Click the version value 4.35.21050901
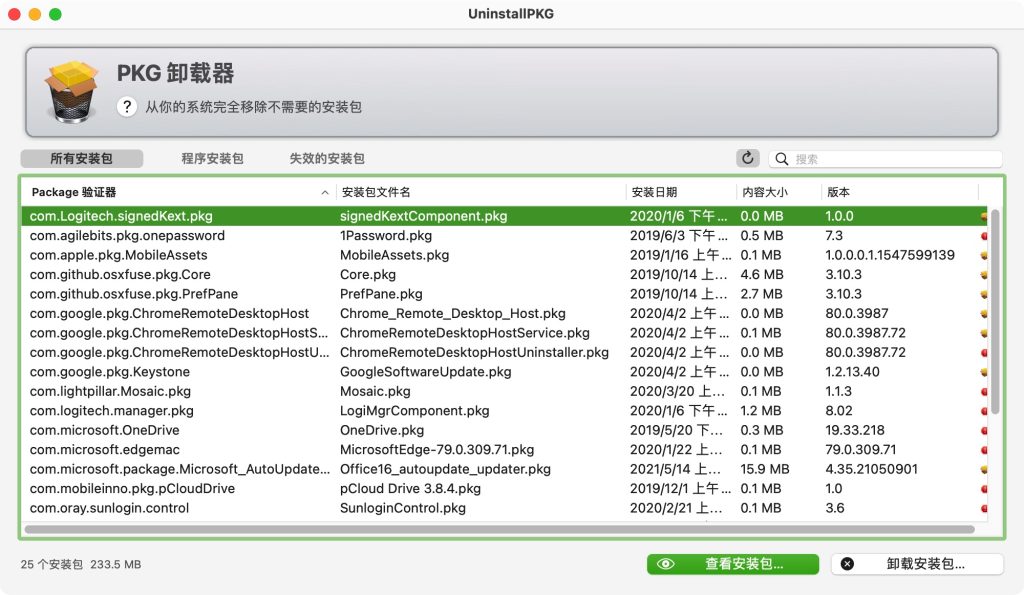The height and width of the screenshot is (595, 1024). click(871, 470)
